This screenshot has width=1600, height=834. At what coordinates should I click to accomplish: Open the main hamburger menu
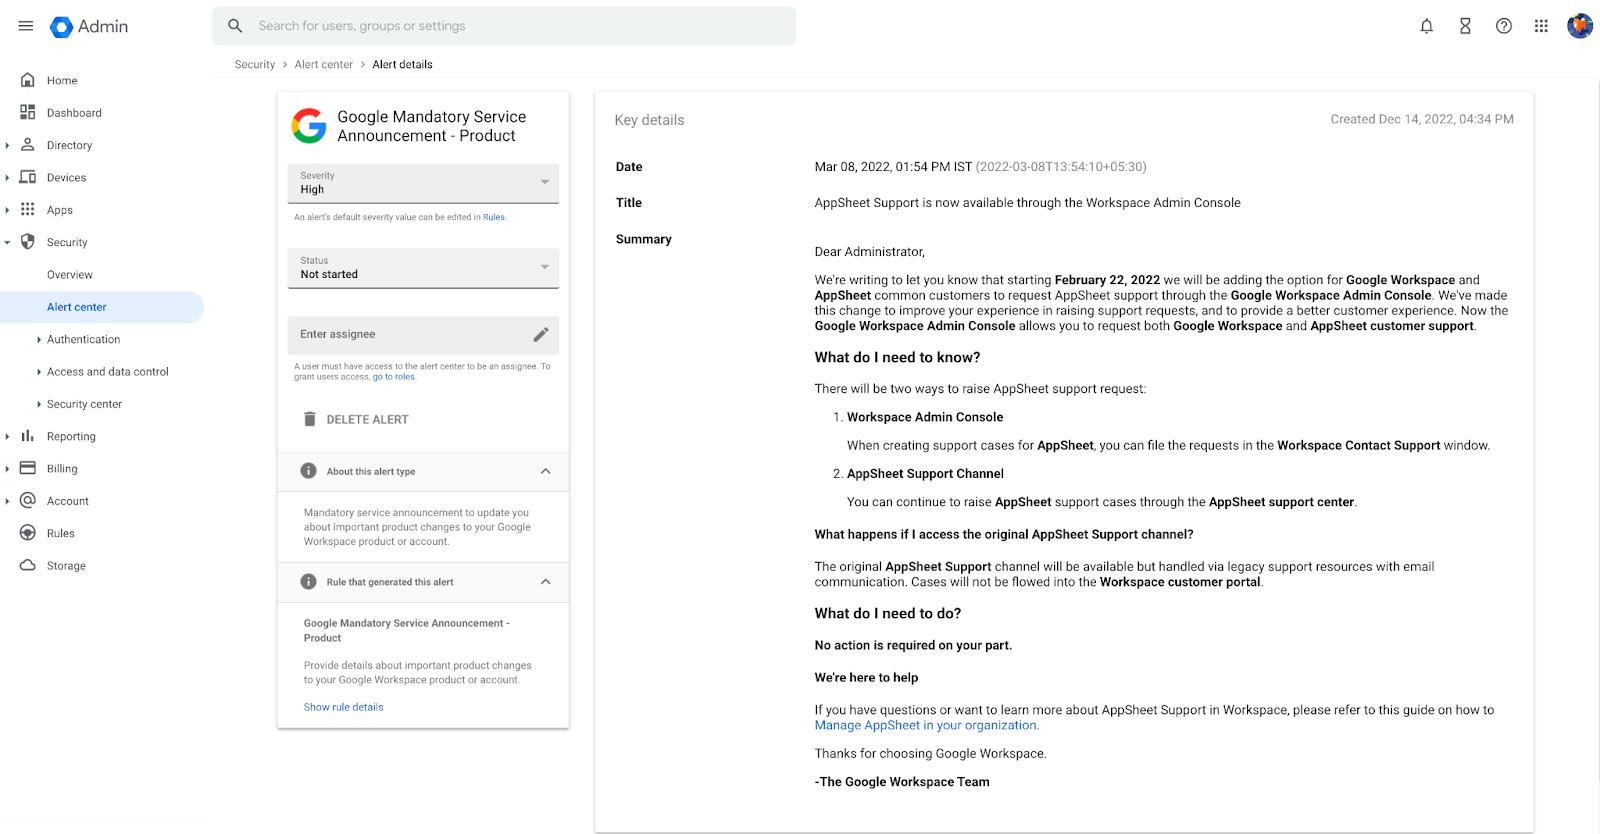(26, 26)
